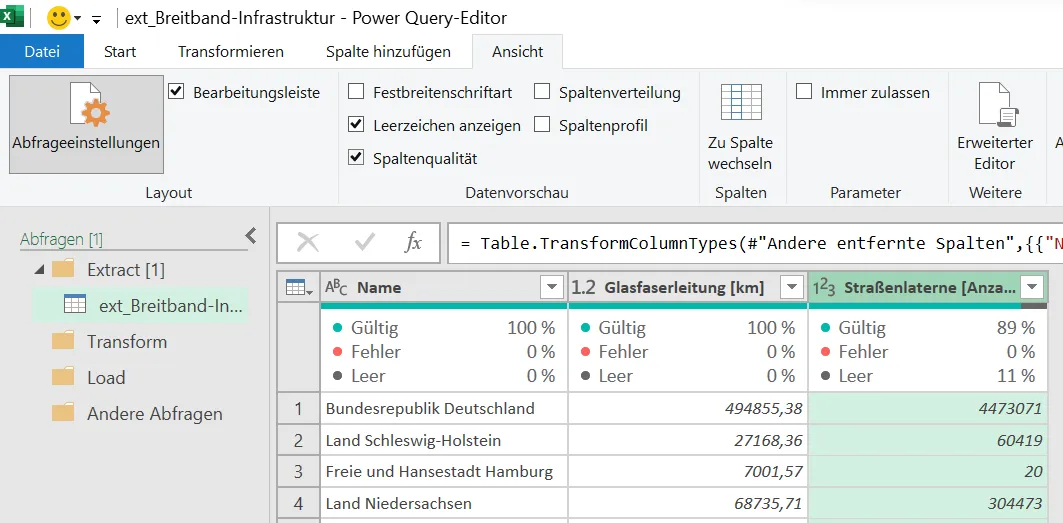Click the Excel logo icon
This screenshot has width=1063, height=523.
[x=12, y=17]
